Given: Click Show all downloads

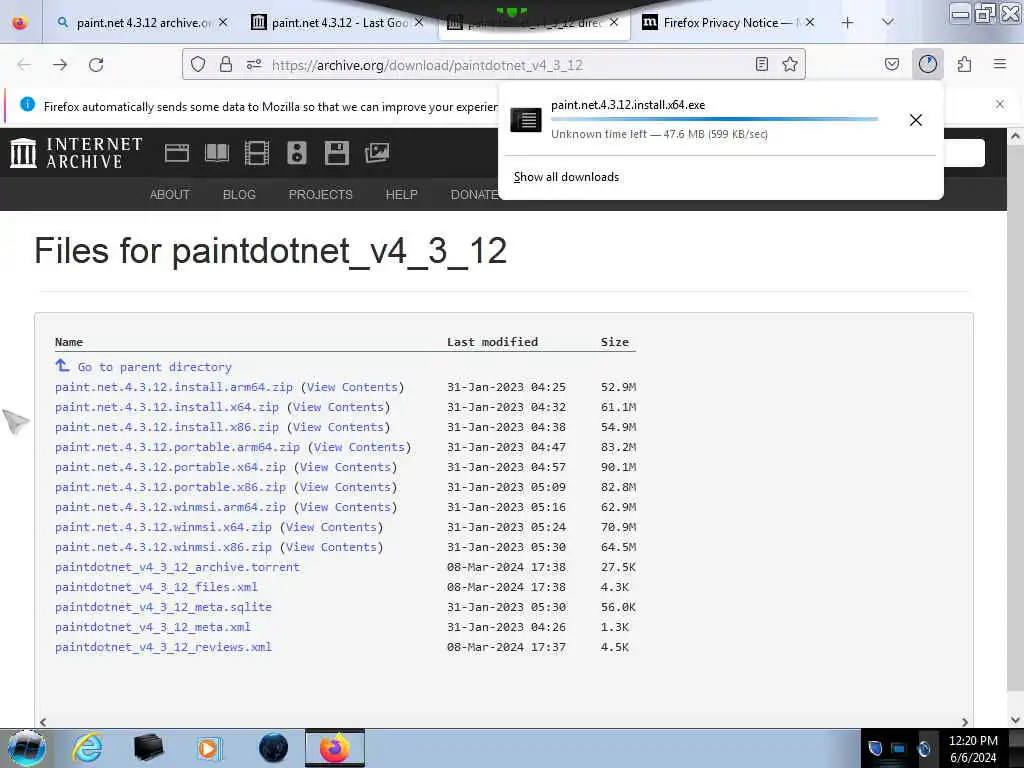Looking at the screenshot, I should [566, 177].
